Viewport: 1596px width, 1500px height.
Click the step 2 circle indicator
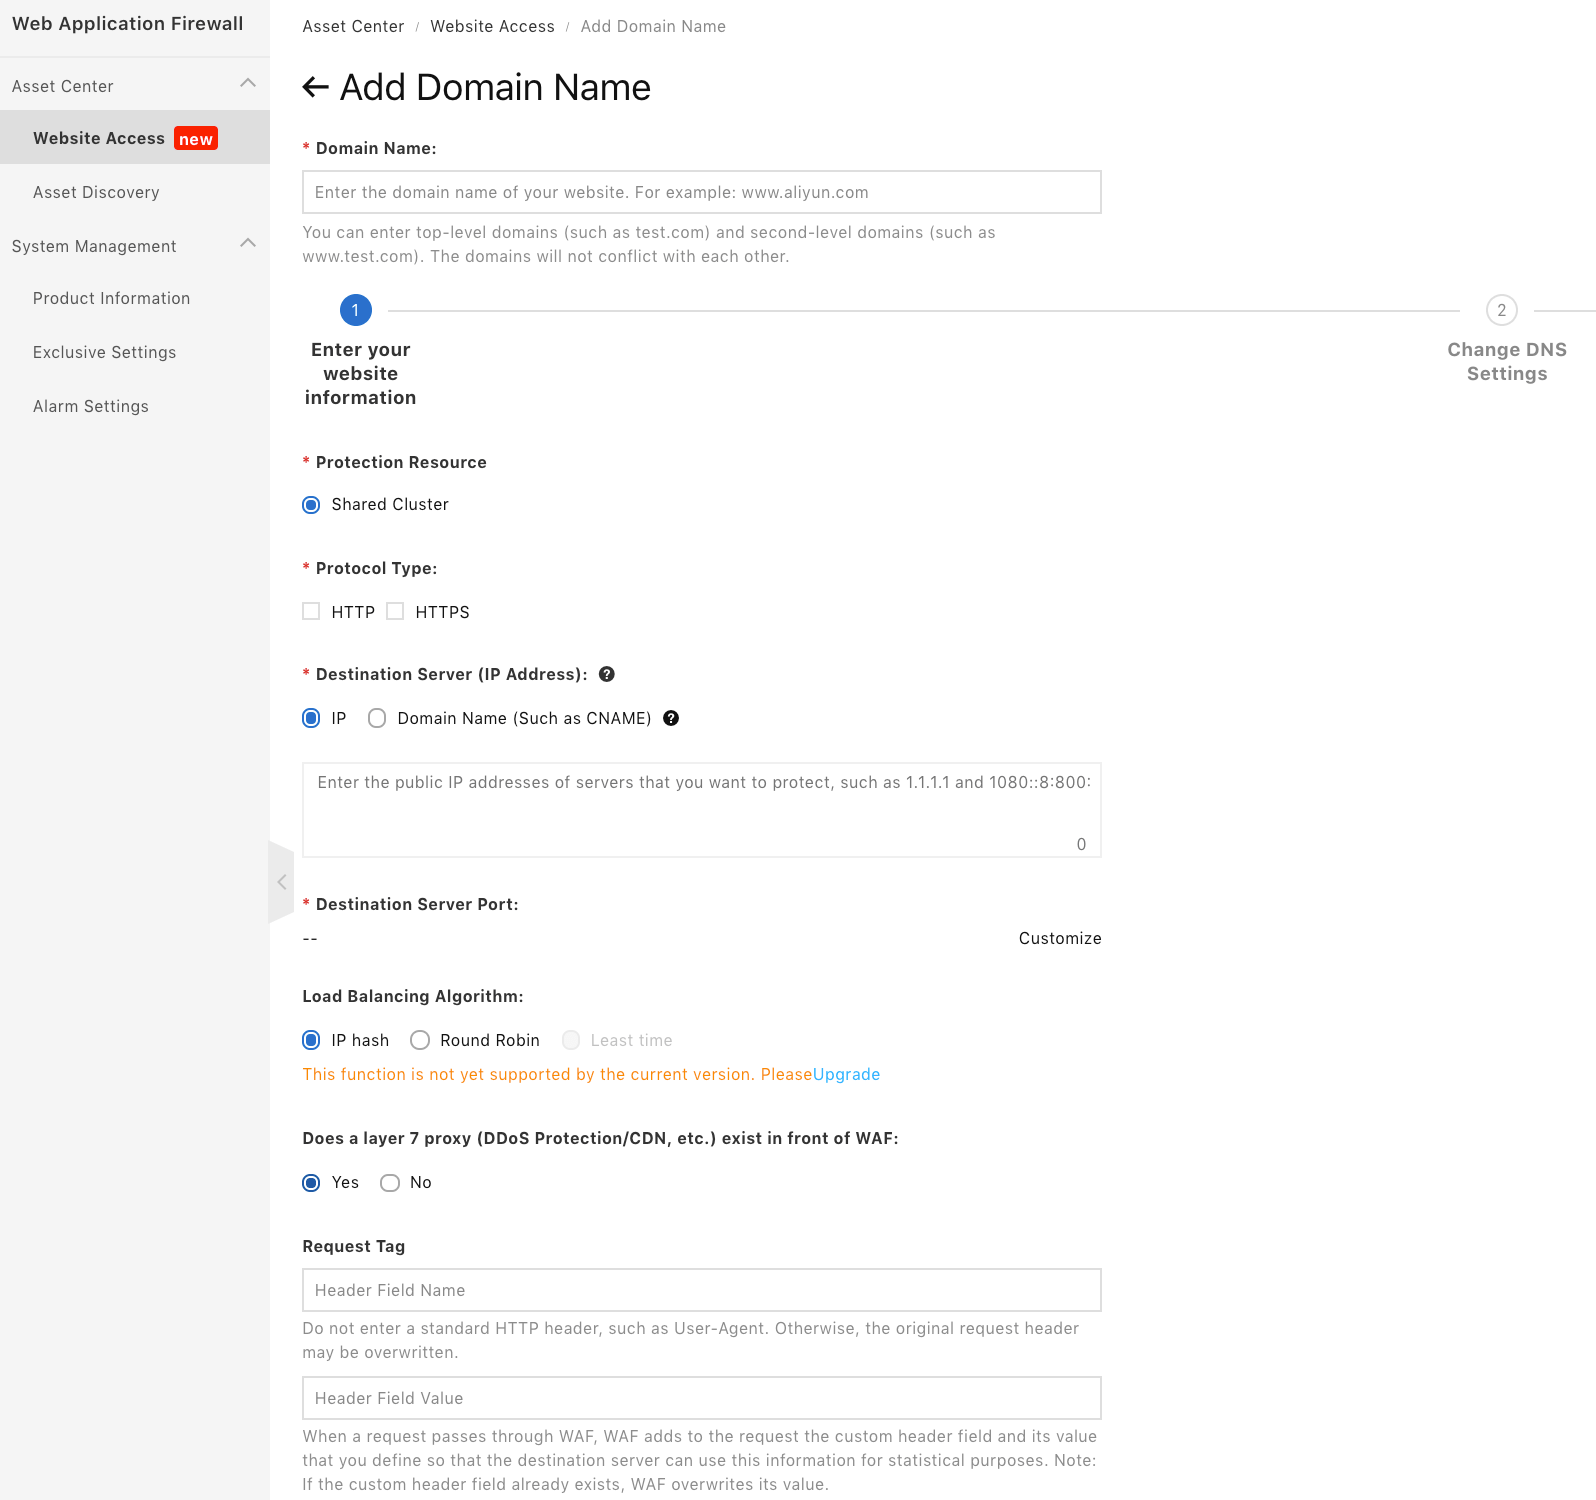[1501, 311]
